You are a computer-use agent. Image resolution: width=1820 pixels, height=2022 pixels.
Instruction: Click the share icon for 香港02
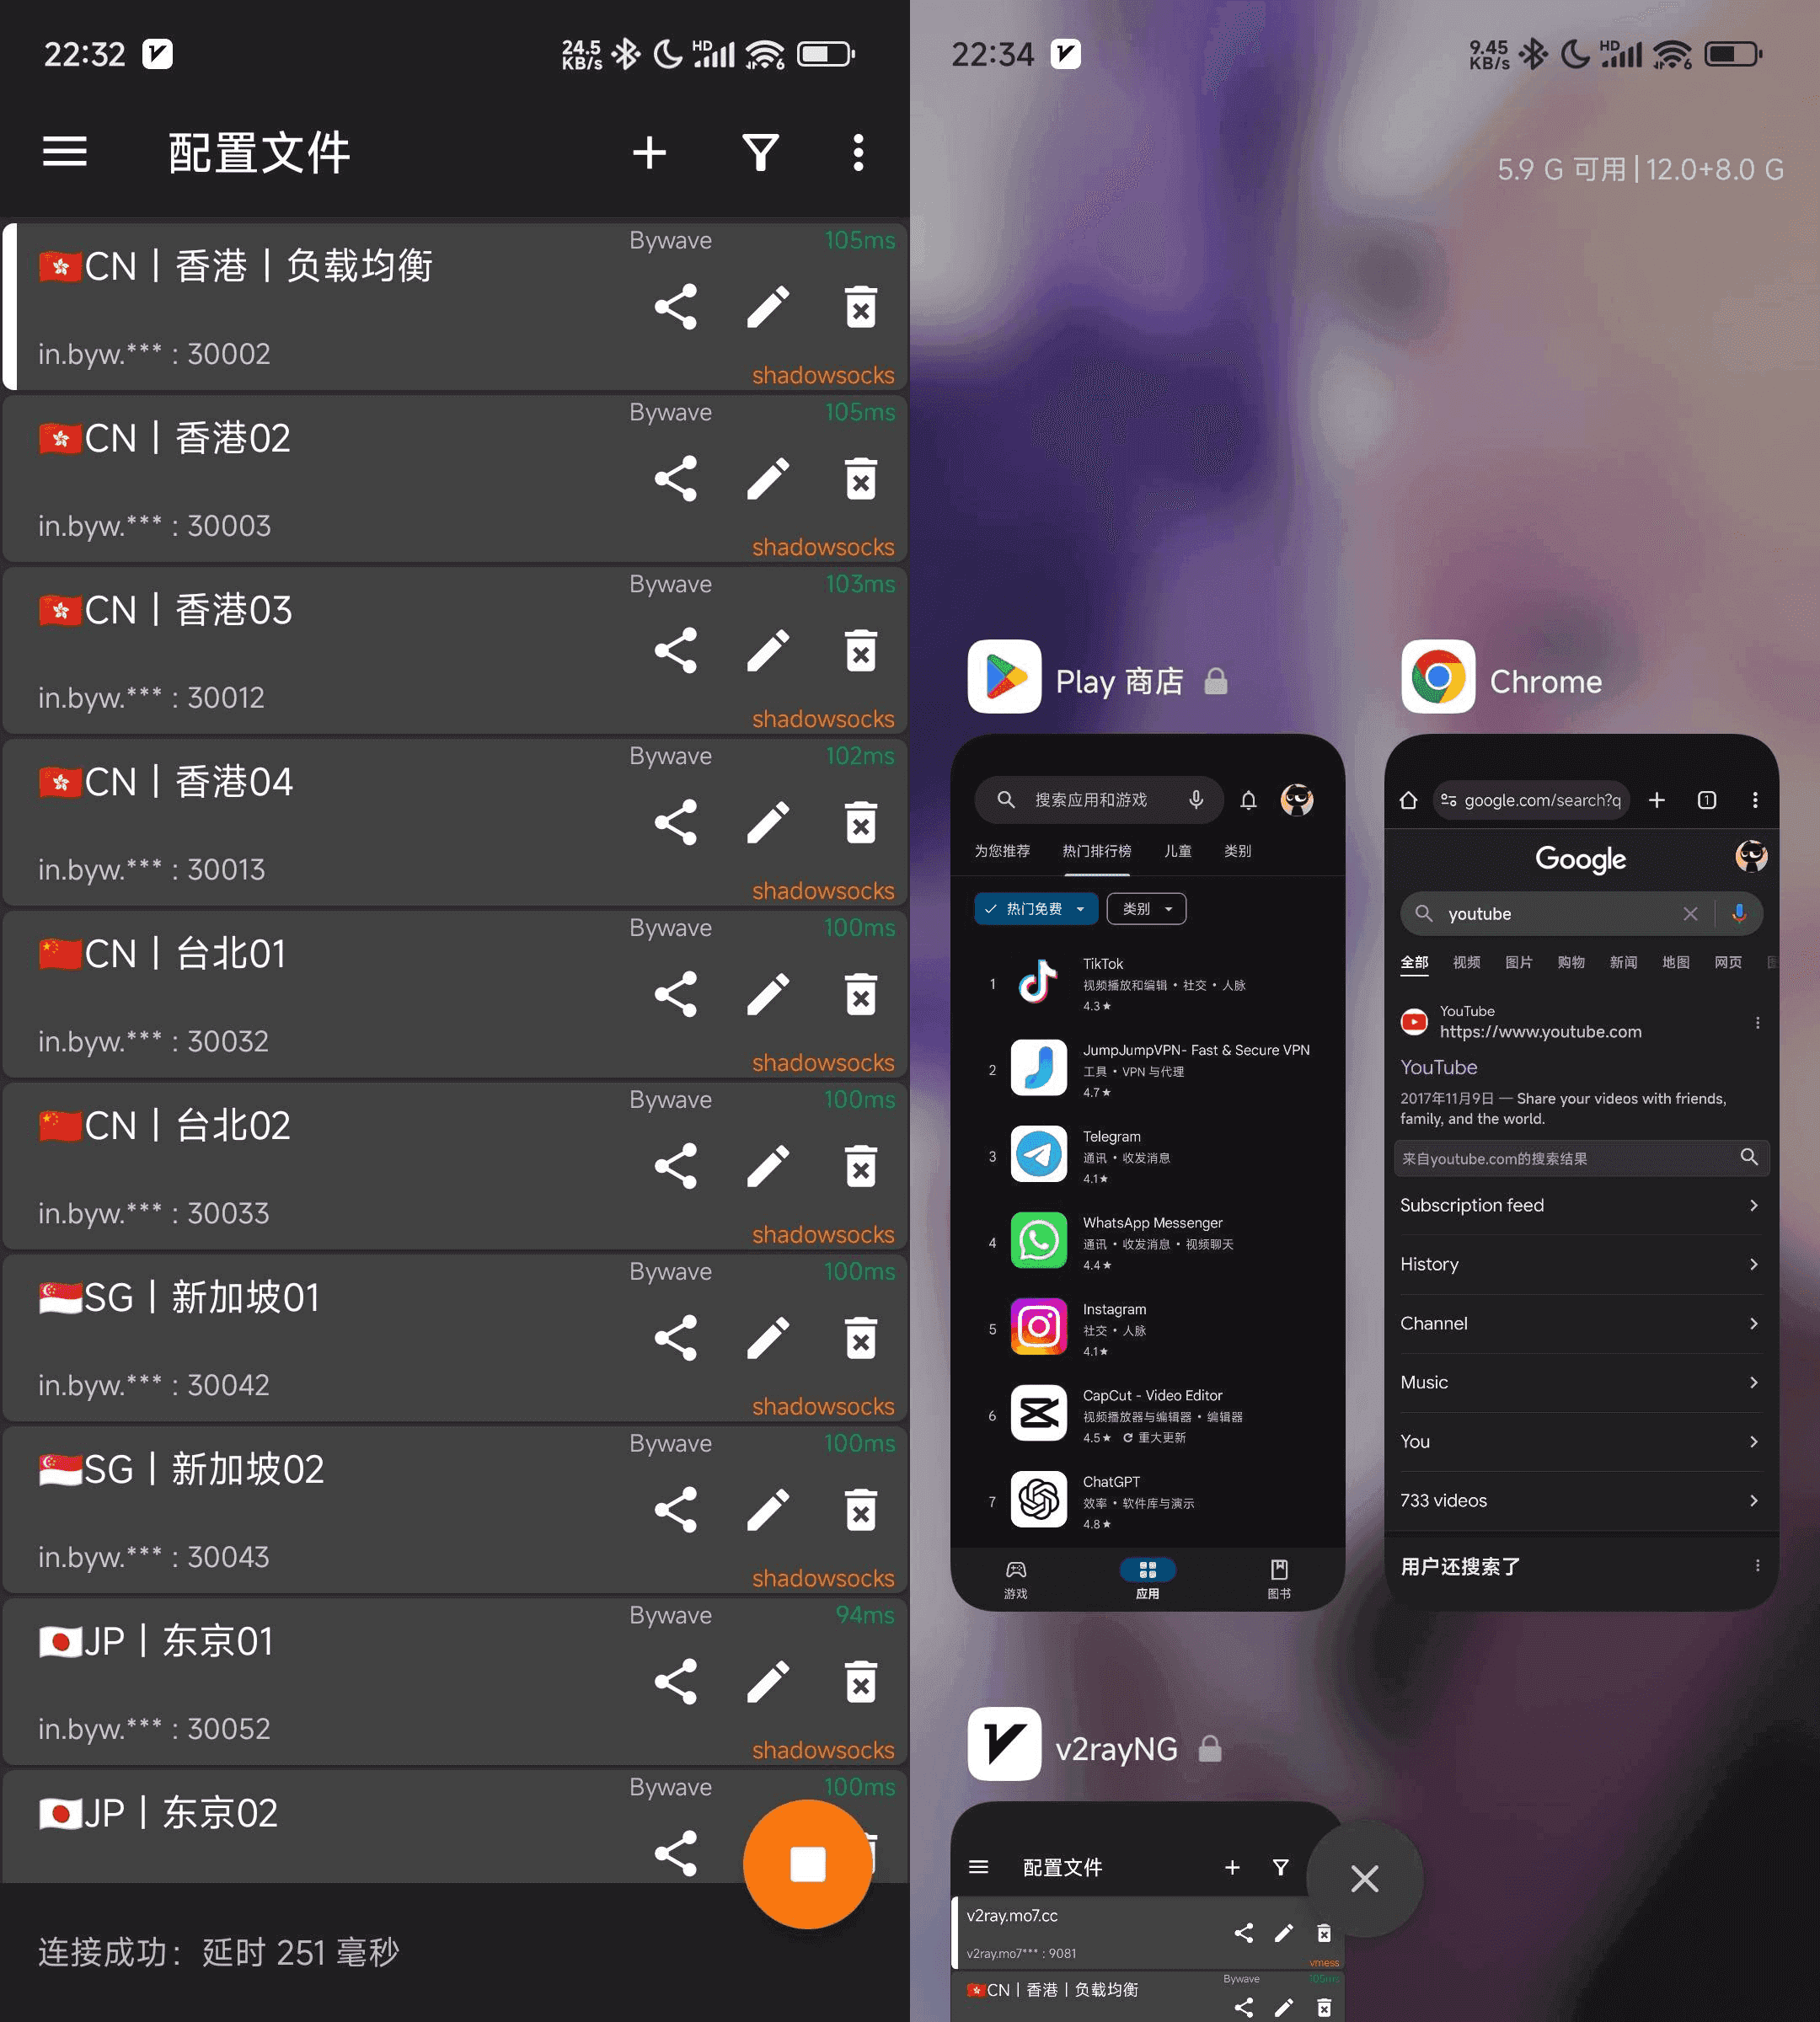[x=673, y=474]
